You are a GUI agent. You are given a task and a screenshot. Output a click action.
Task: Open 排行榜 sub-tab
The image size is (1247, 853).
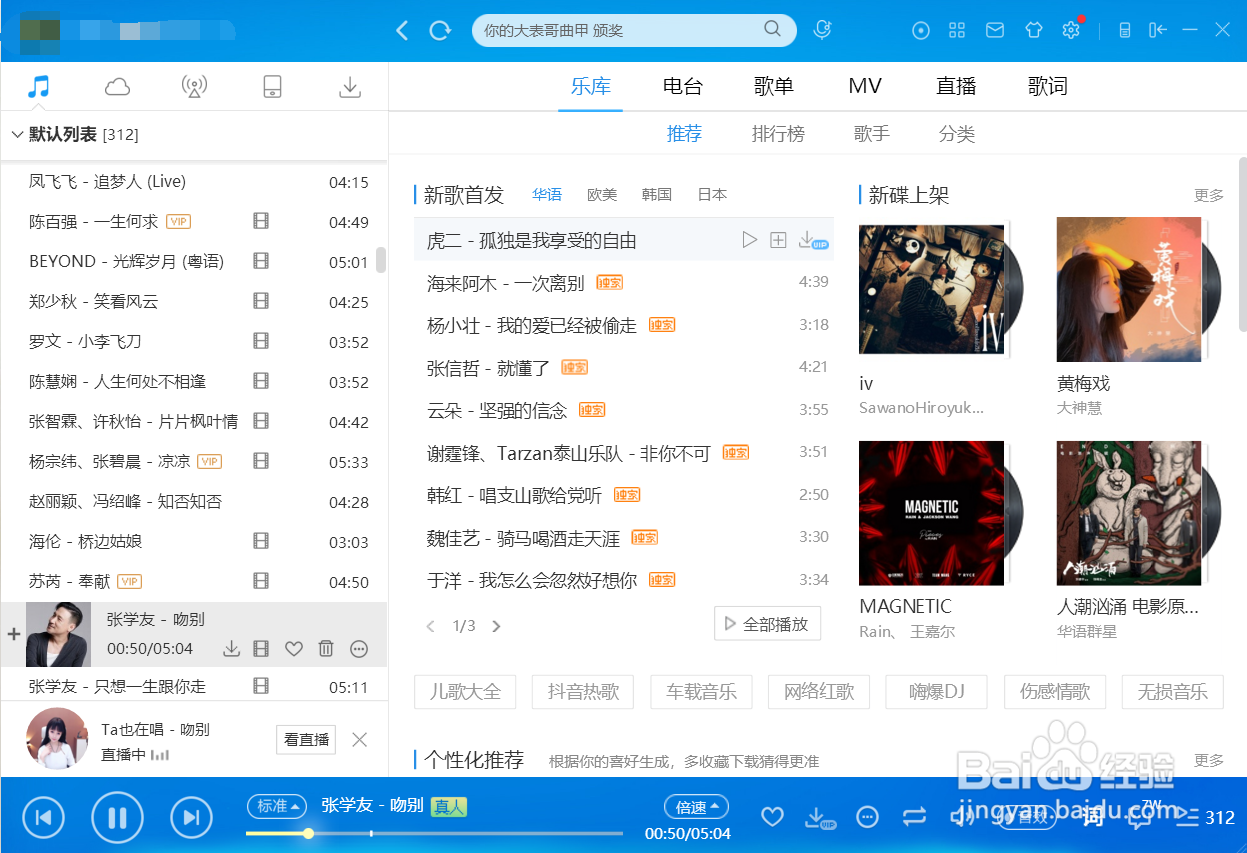click(778, 134)
